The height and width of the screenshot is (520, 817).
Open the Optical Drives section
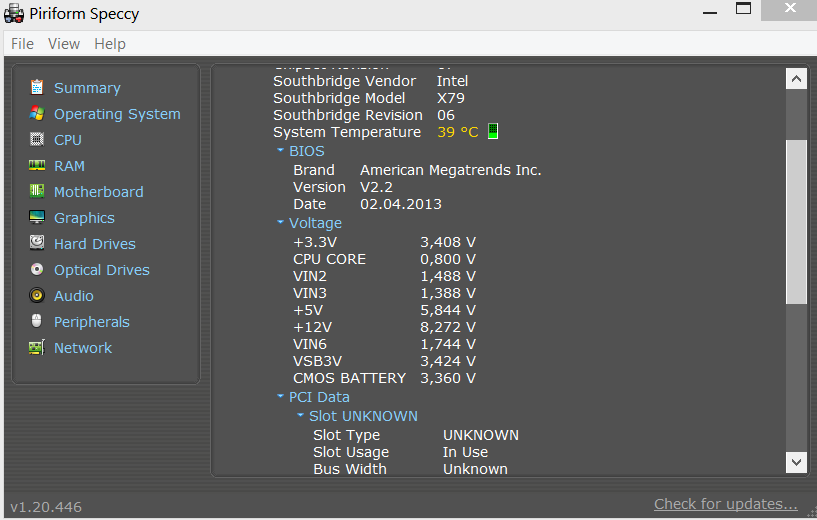click(x=102, y=270)
